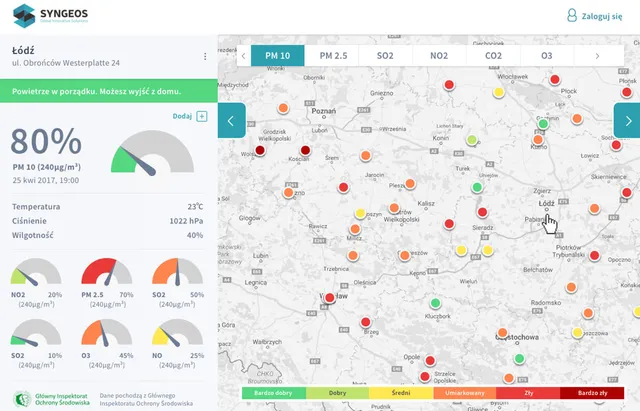Select the CO2 tab
Screen dimensions: 640x411
(493, 56)
